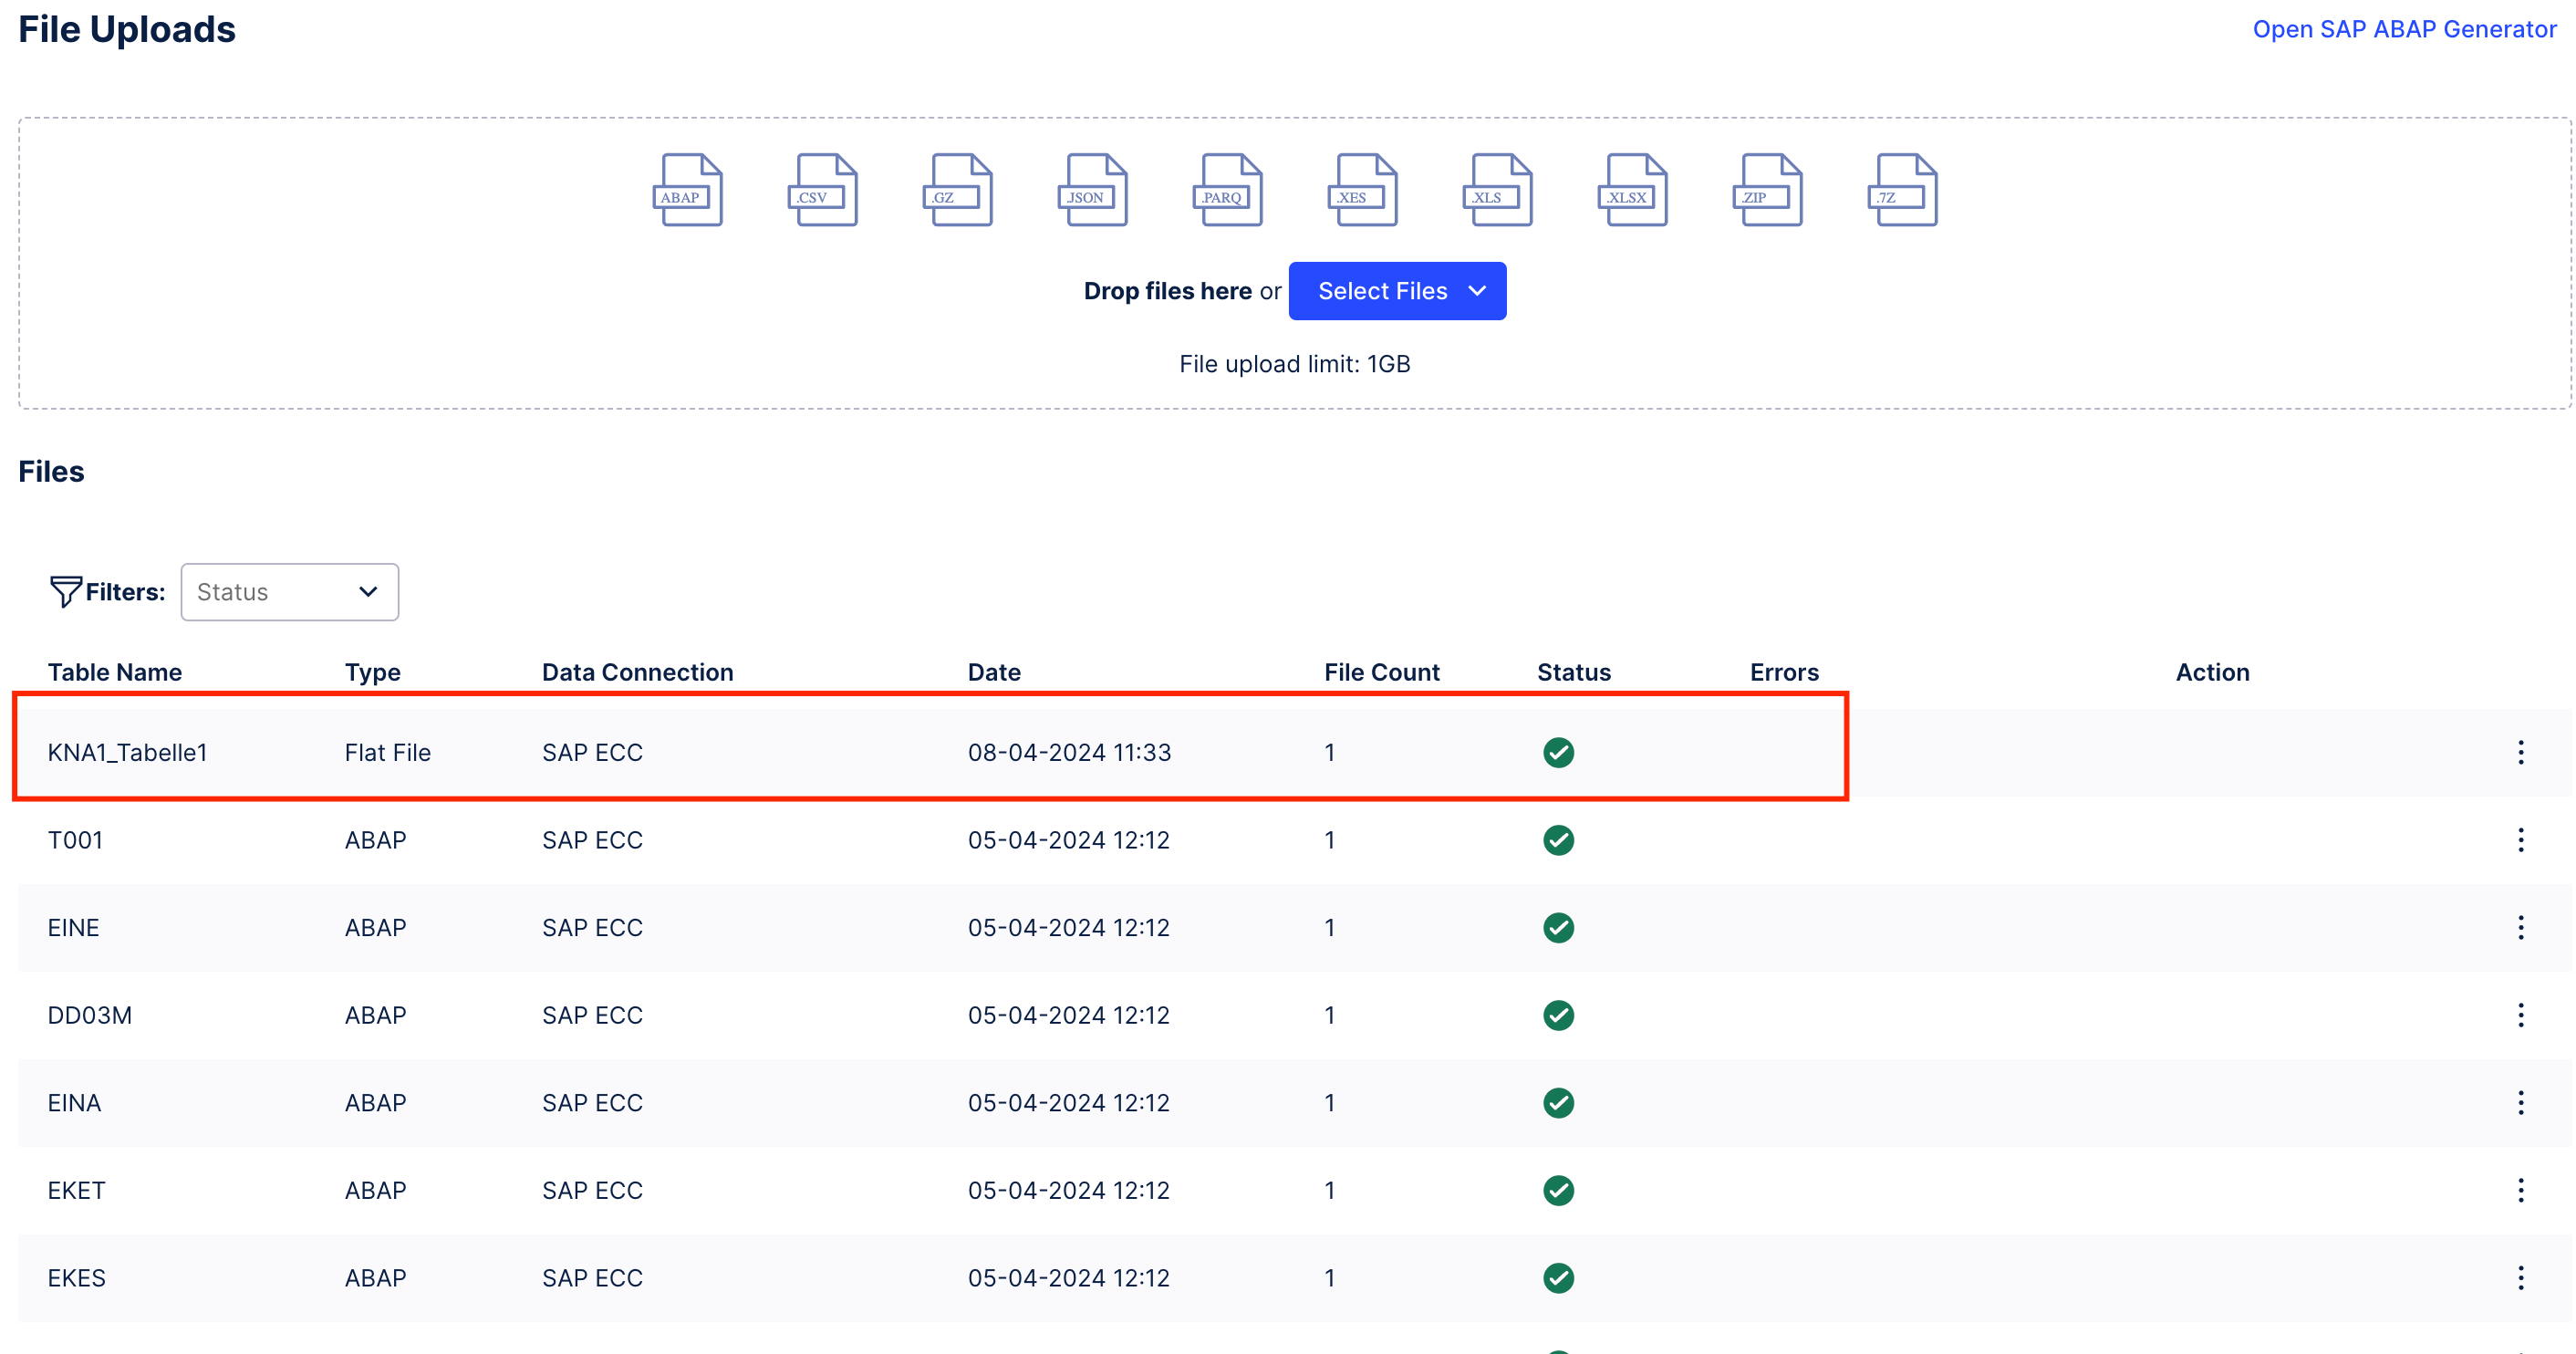Click green status check of DD03M
The width and height of the screenshot is (2576, 1354).
[1558, 1015]
